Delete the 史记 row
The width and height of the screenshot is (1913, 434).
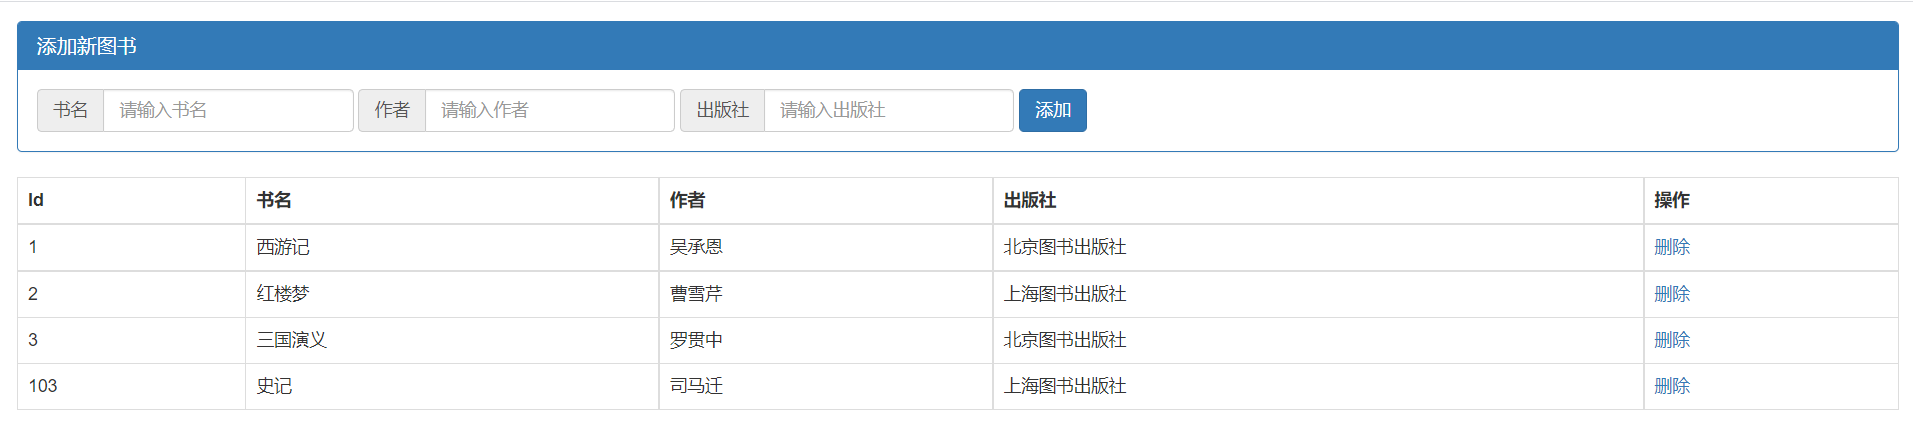(1672, 386)
